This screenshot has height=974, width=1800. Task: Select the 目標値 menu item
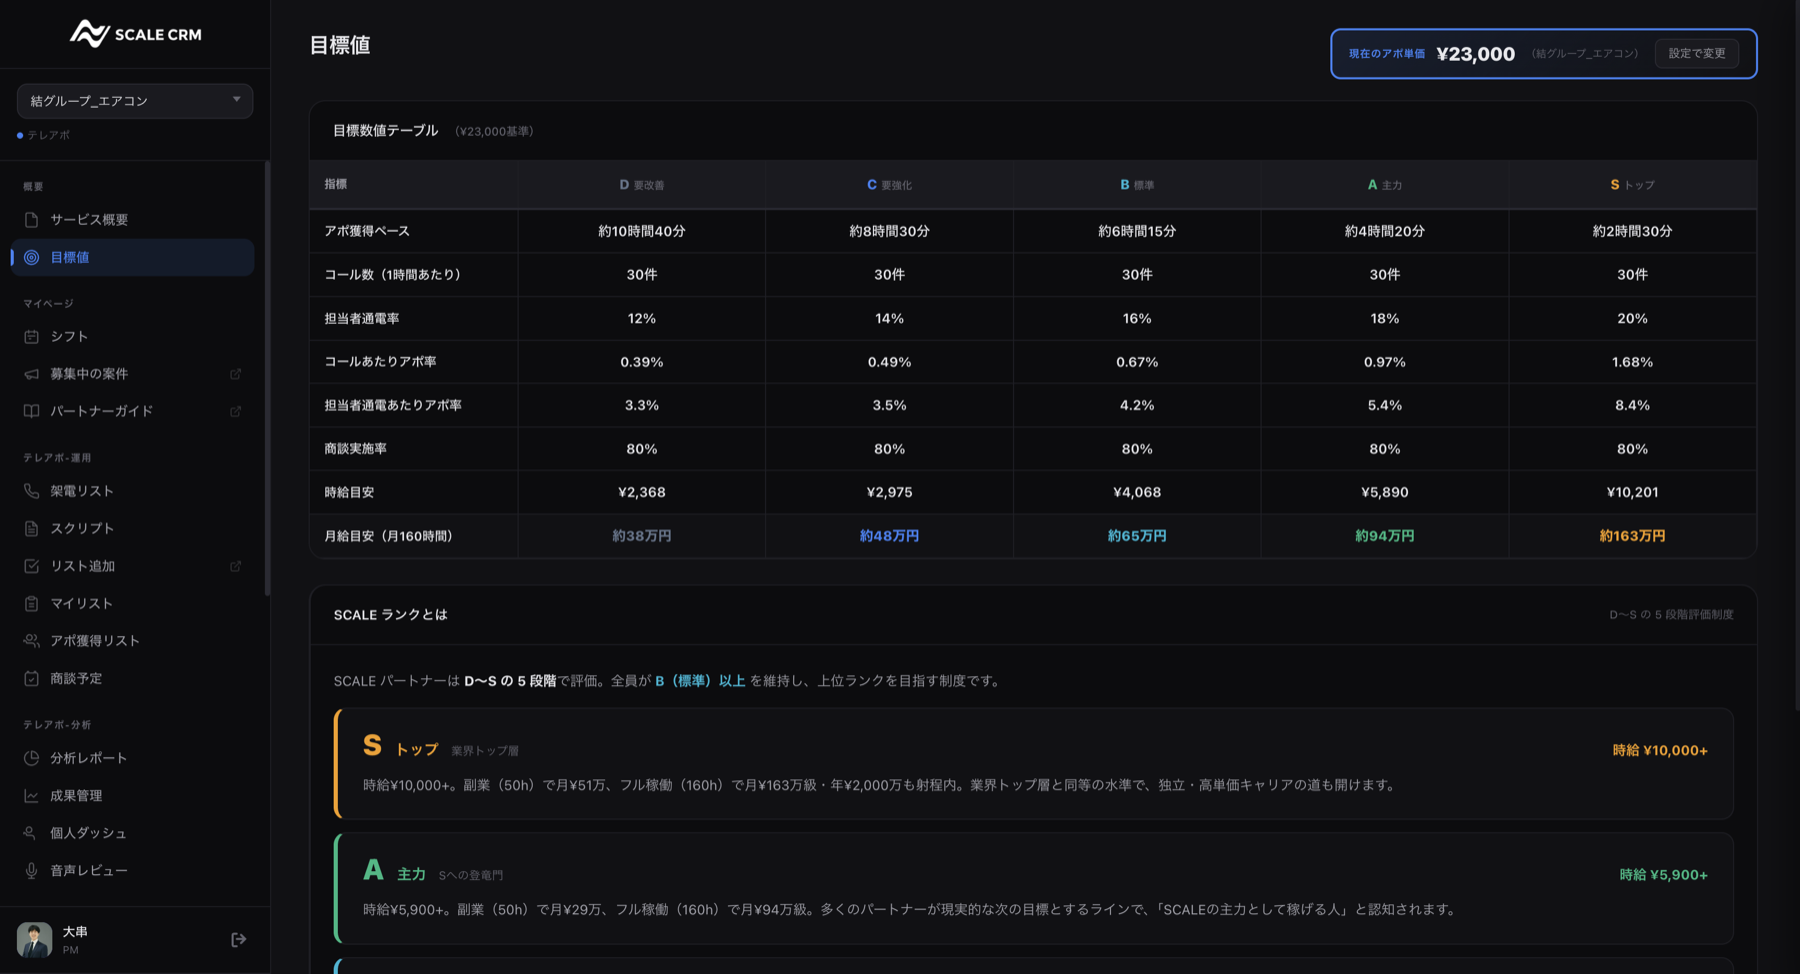(132, 258)
